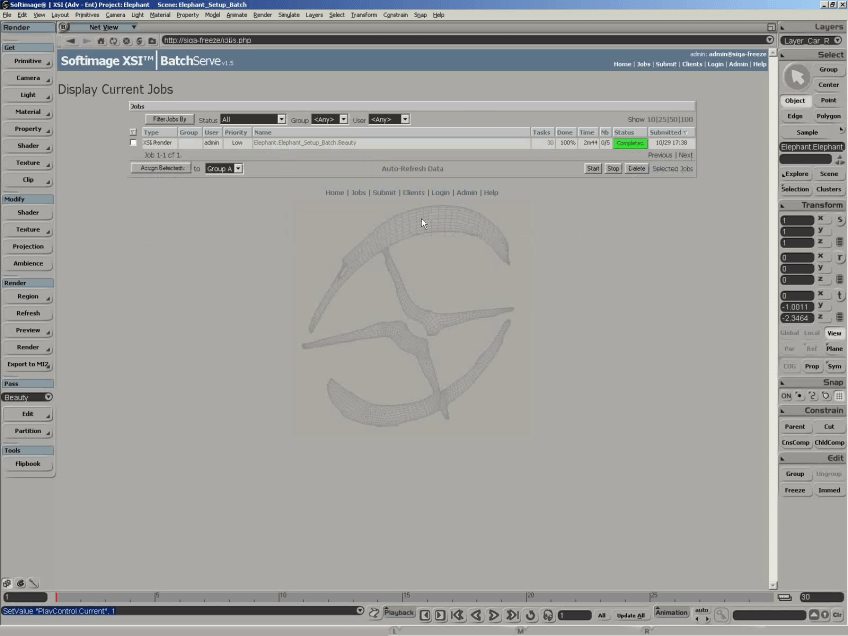The width and height of the screenshot is (848, 636).
Task: Jump to first frame in playback controls
Action: pyautogui.click(x=457, y=615)
